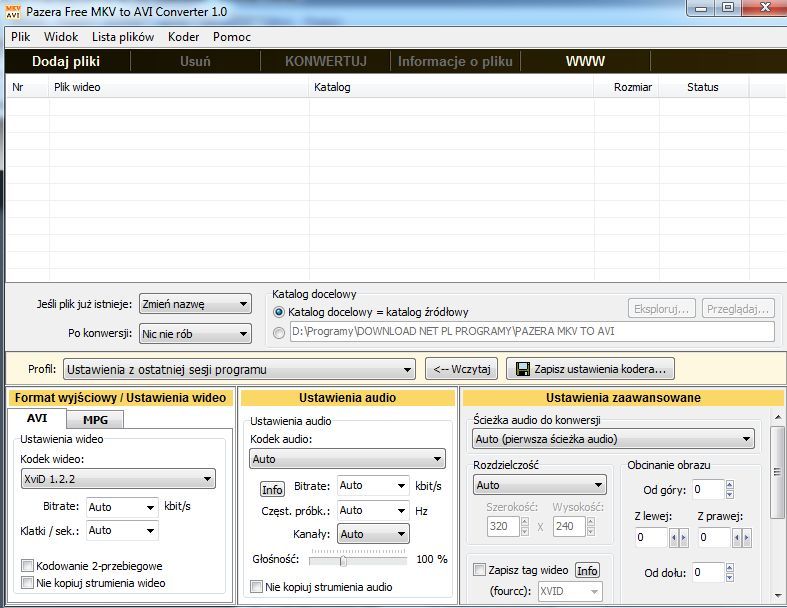This screenshot has height=608, width=787.
Task: Click the Od dołu crop value field
Action: tap(708, 572)
